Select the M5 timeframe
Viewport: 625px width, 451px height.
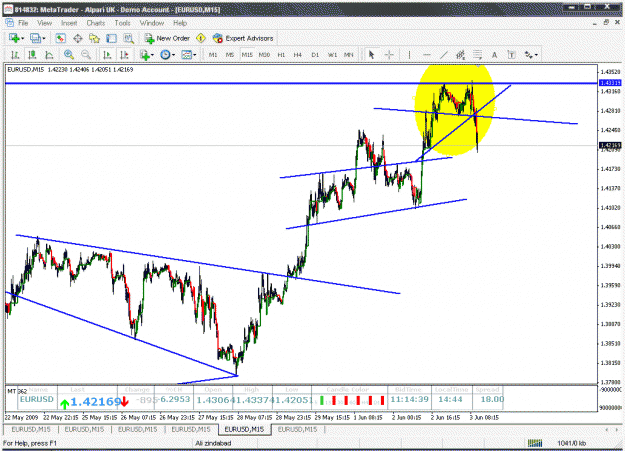[x=230, y=55]
